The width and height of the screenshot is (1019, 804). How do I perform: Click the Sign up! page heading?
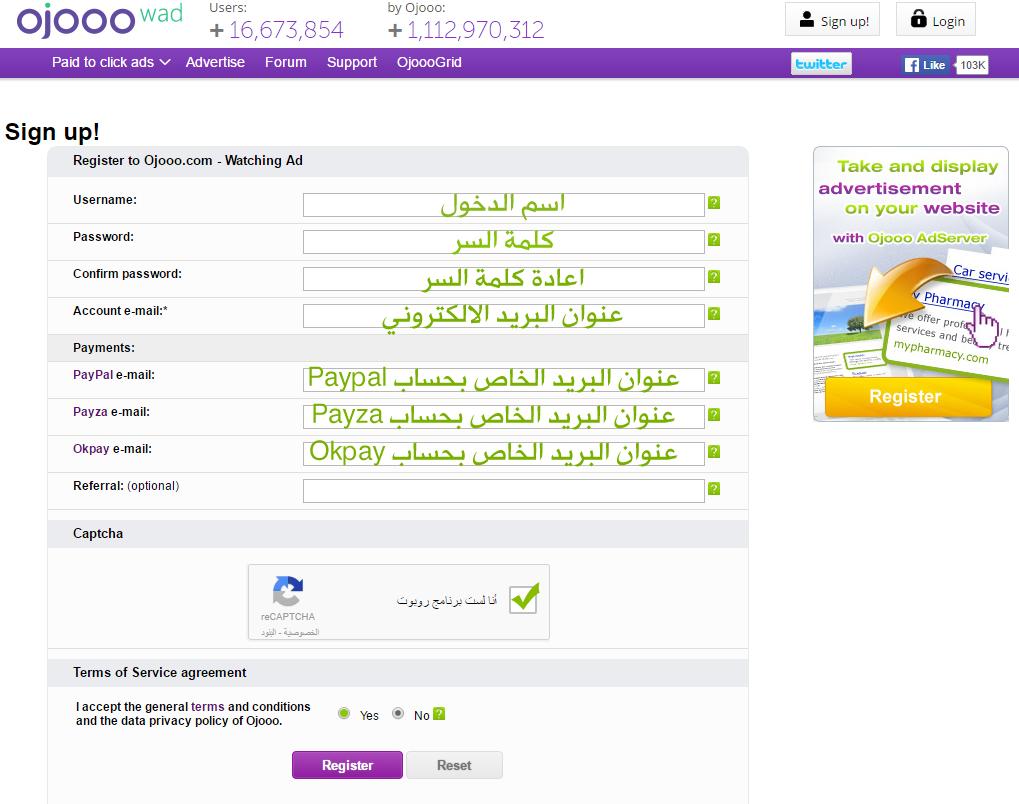tap(52, 132)
